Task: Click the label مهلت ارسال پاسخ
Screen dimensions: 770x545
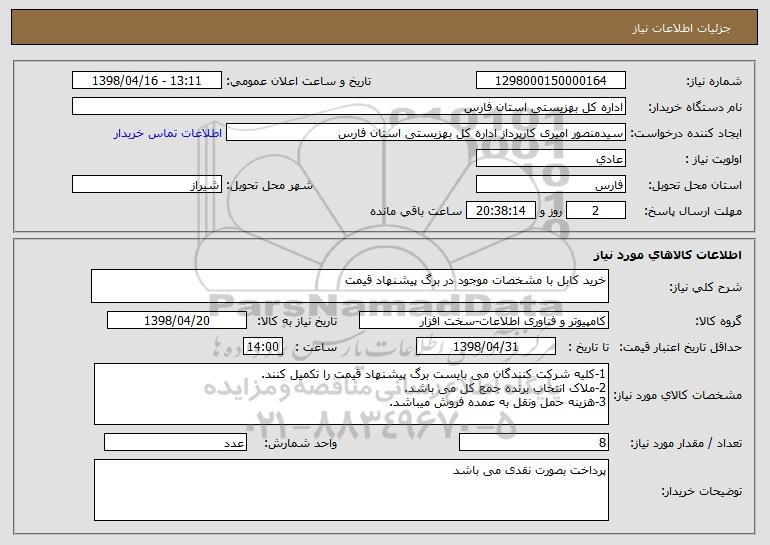Action: (693, 211)
